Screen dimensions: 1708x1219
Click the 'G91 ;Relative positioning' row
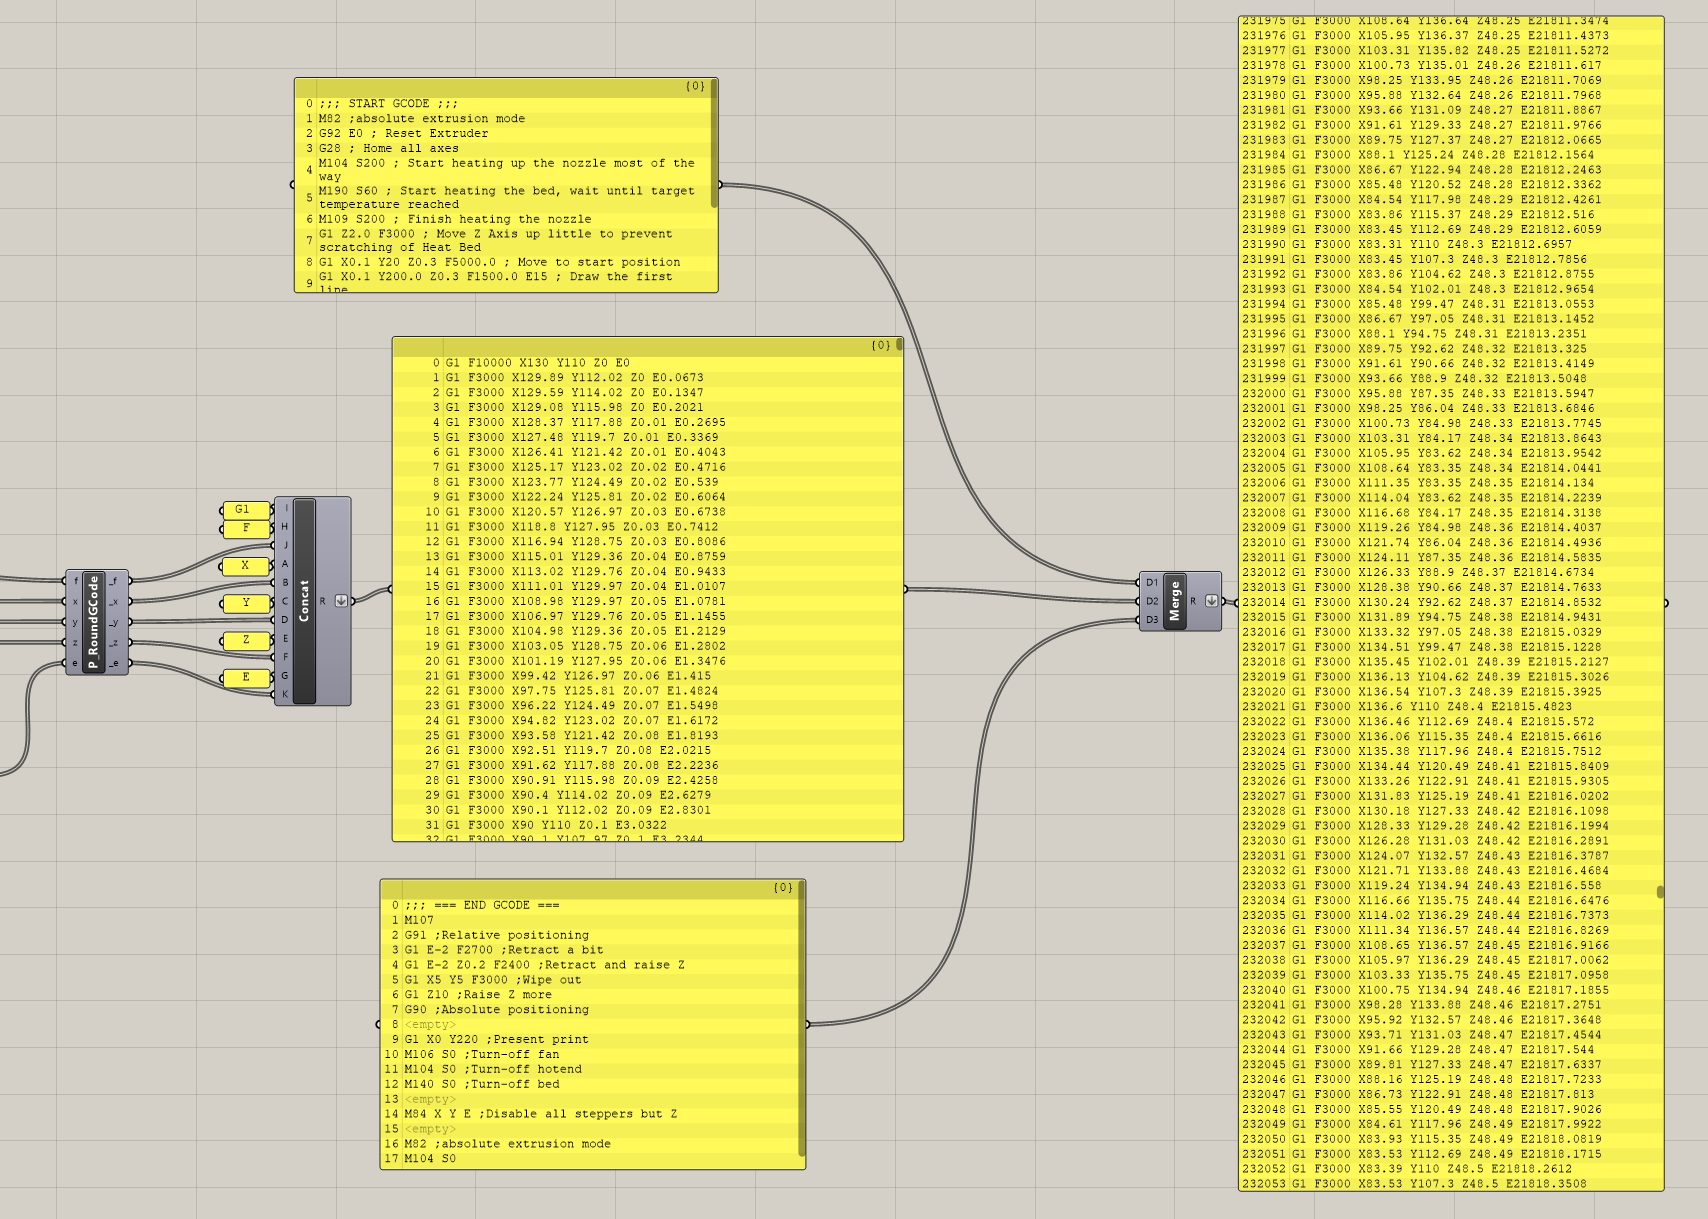591,935
